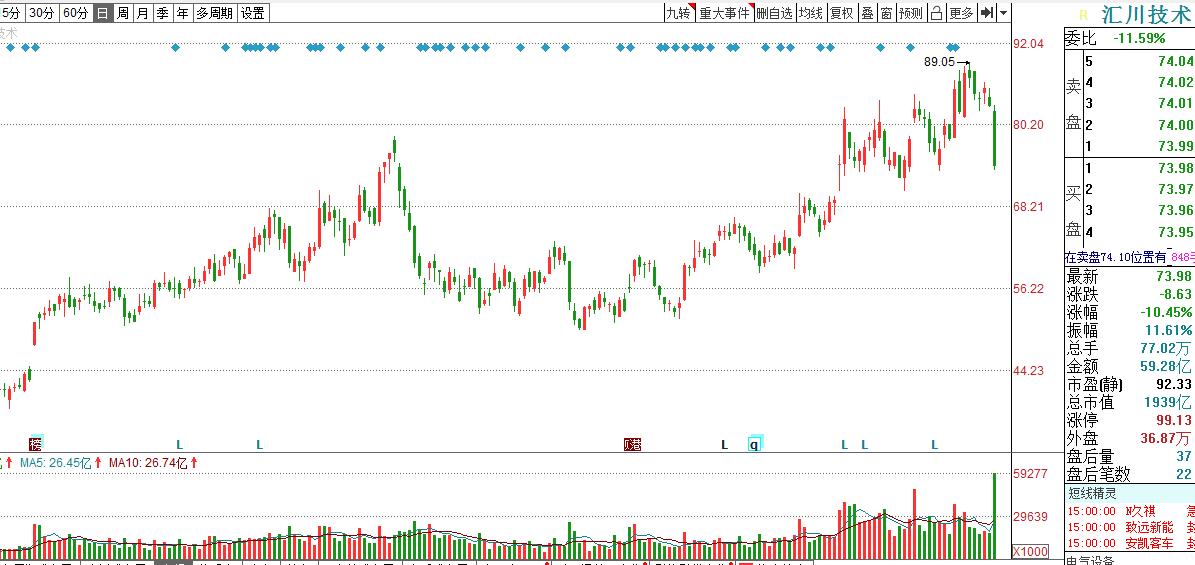This screenshot has width=1195, height=565.
Task: Click the 窗 window layout button
Action: click(x=886, y=12)
